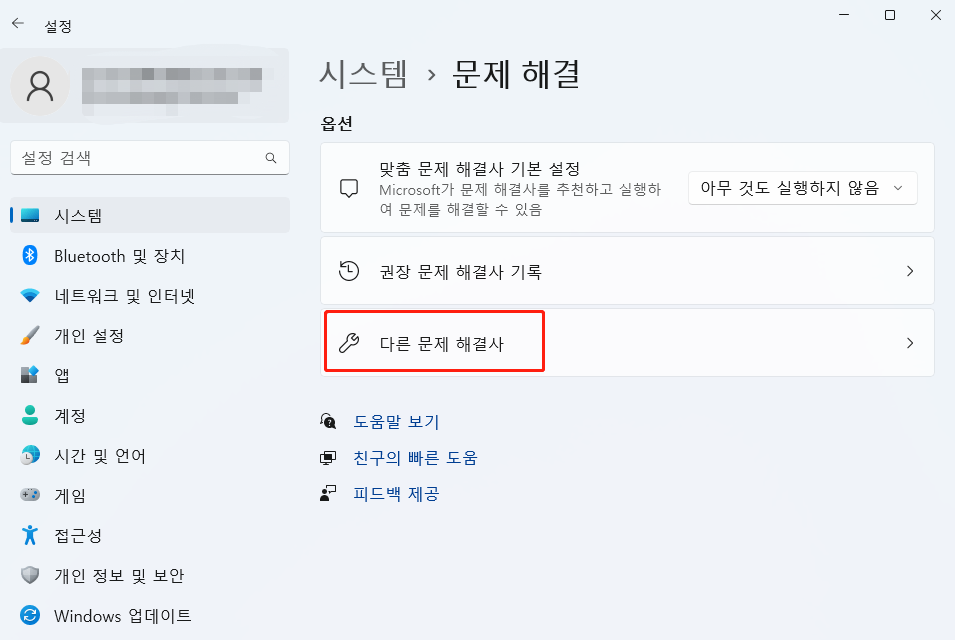The width and height of the screenshot is (955, 640).
Task: Expand 권장 문제 해결사 기록
Action: click(626, 270)
